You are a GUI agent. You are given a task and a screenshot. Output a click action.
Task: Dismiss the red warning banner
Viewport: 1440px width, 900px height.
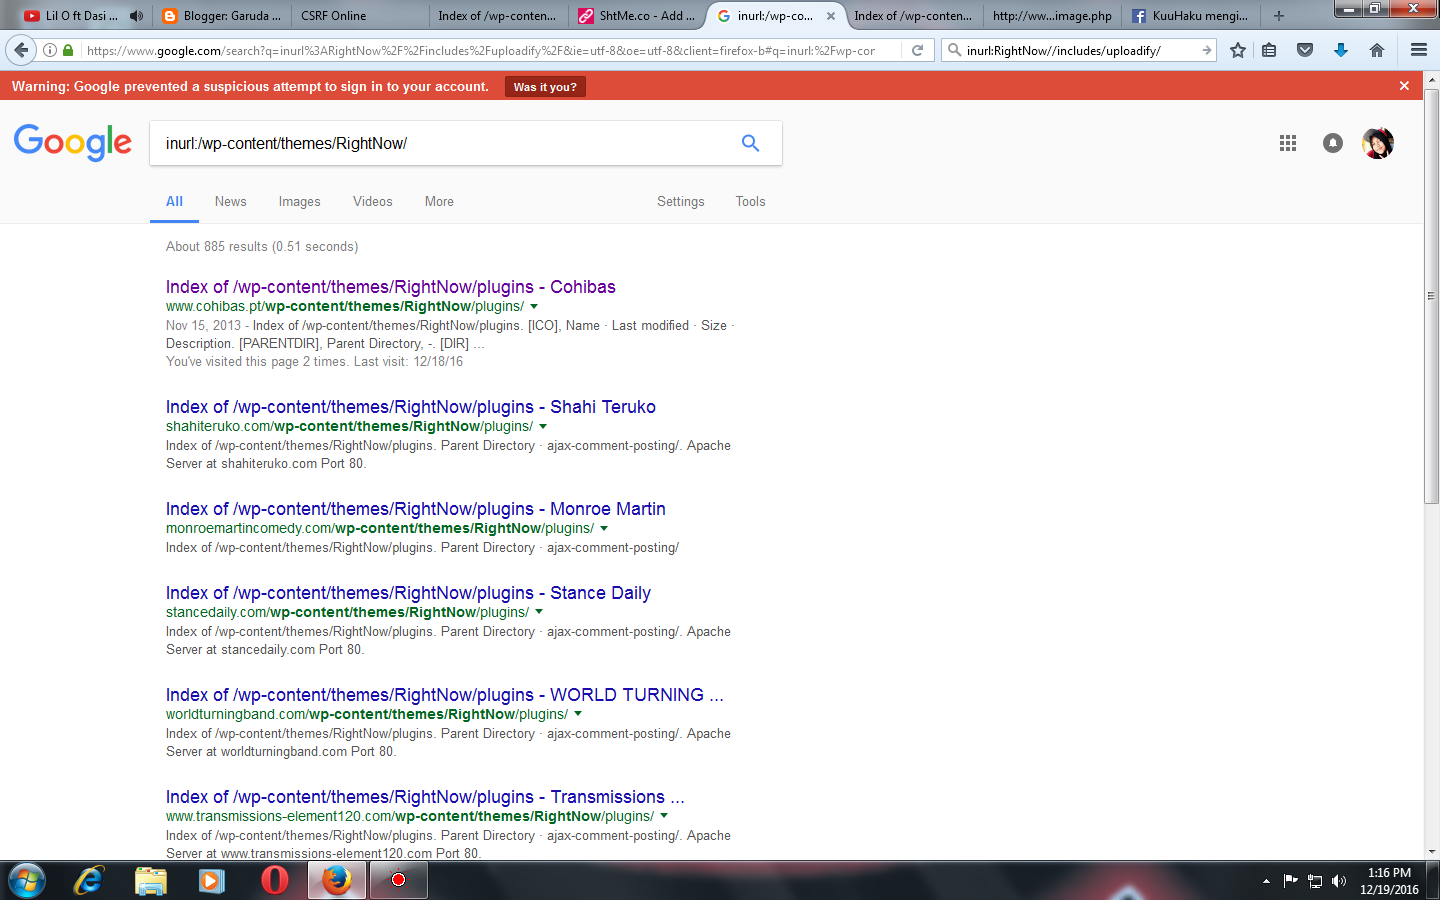point(1404,86)
